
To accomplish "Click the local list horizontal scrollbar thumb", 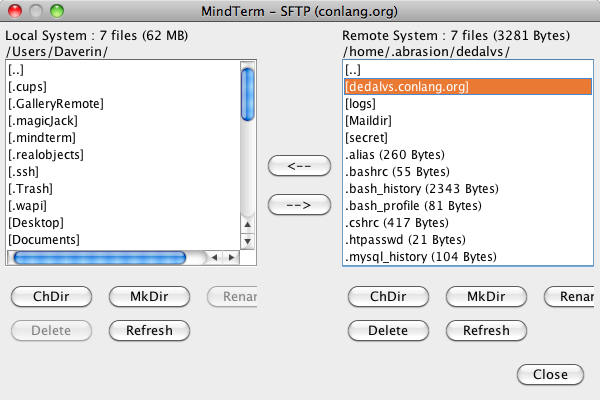I will point(100,258).
